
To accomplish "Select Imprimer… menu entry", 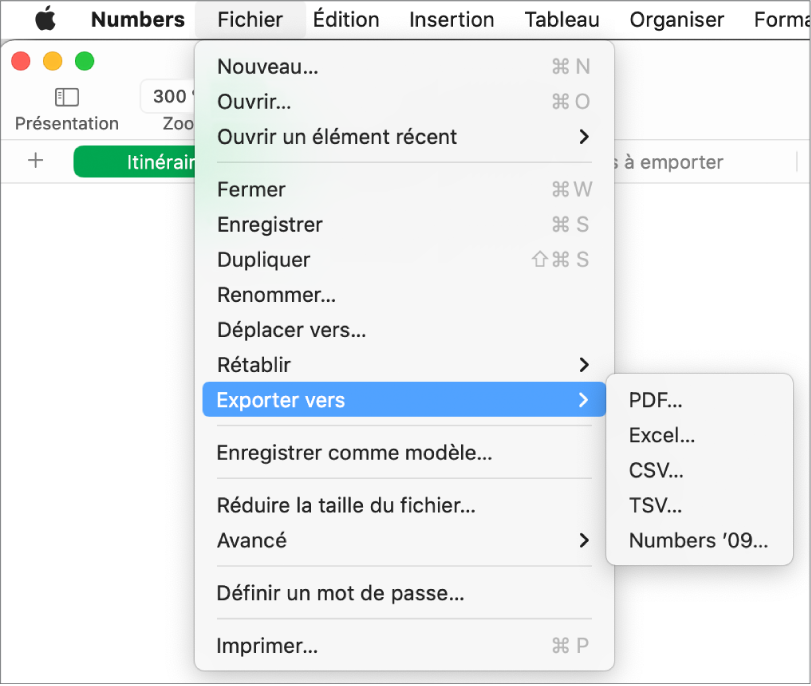I will pos(267,647).
